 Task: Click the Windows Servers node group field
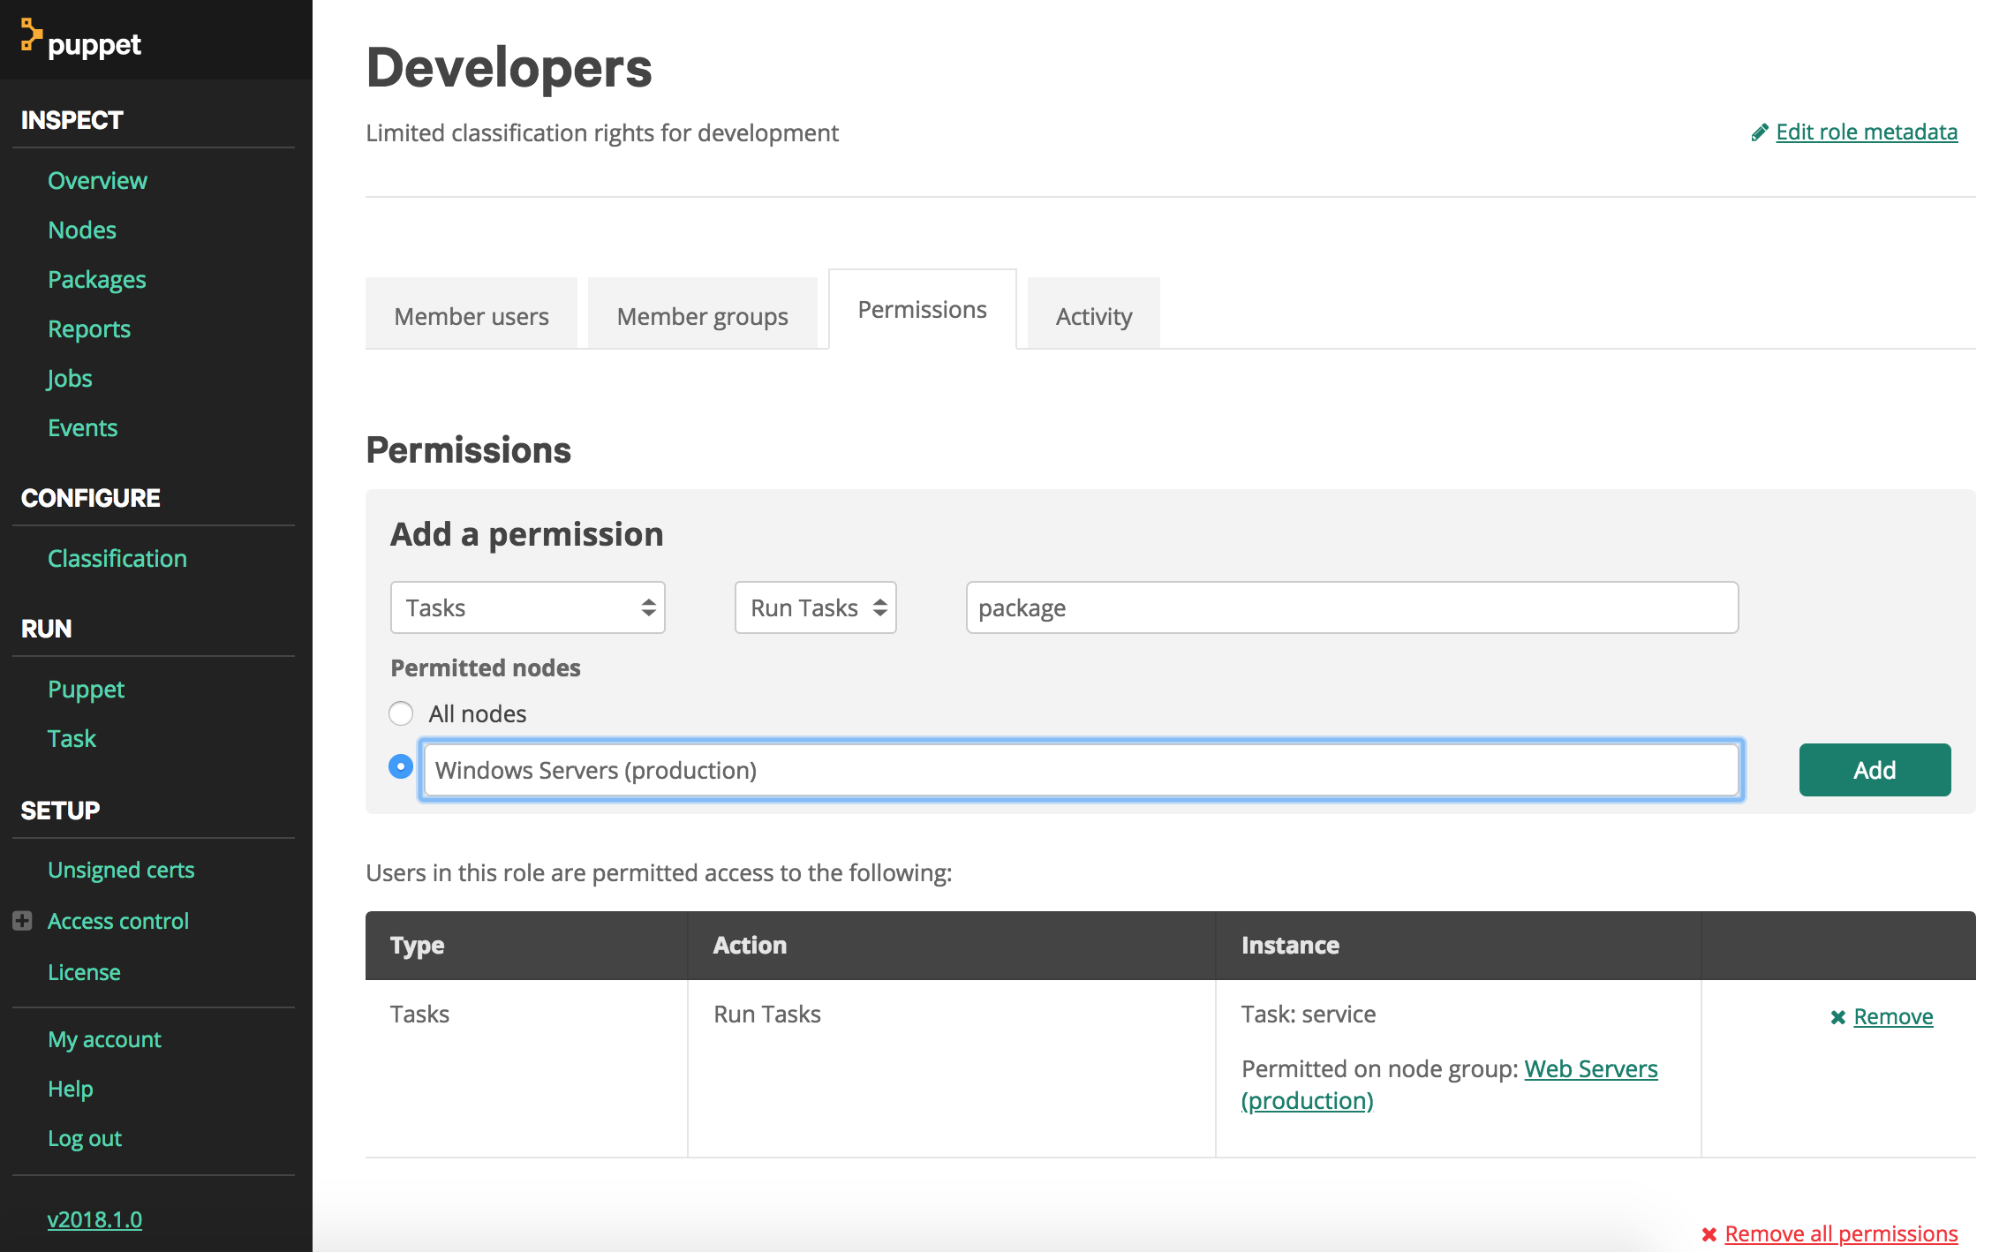(1080, 770)
